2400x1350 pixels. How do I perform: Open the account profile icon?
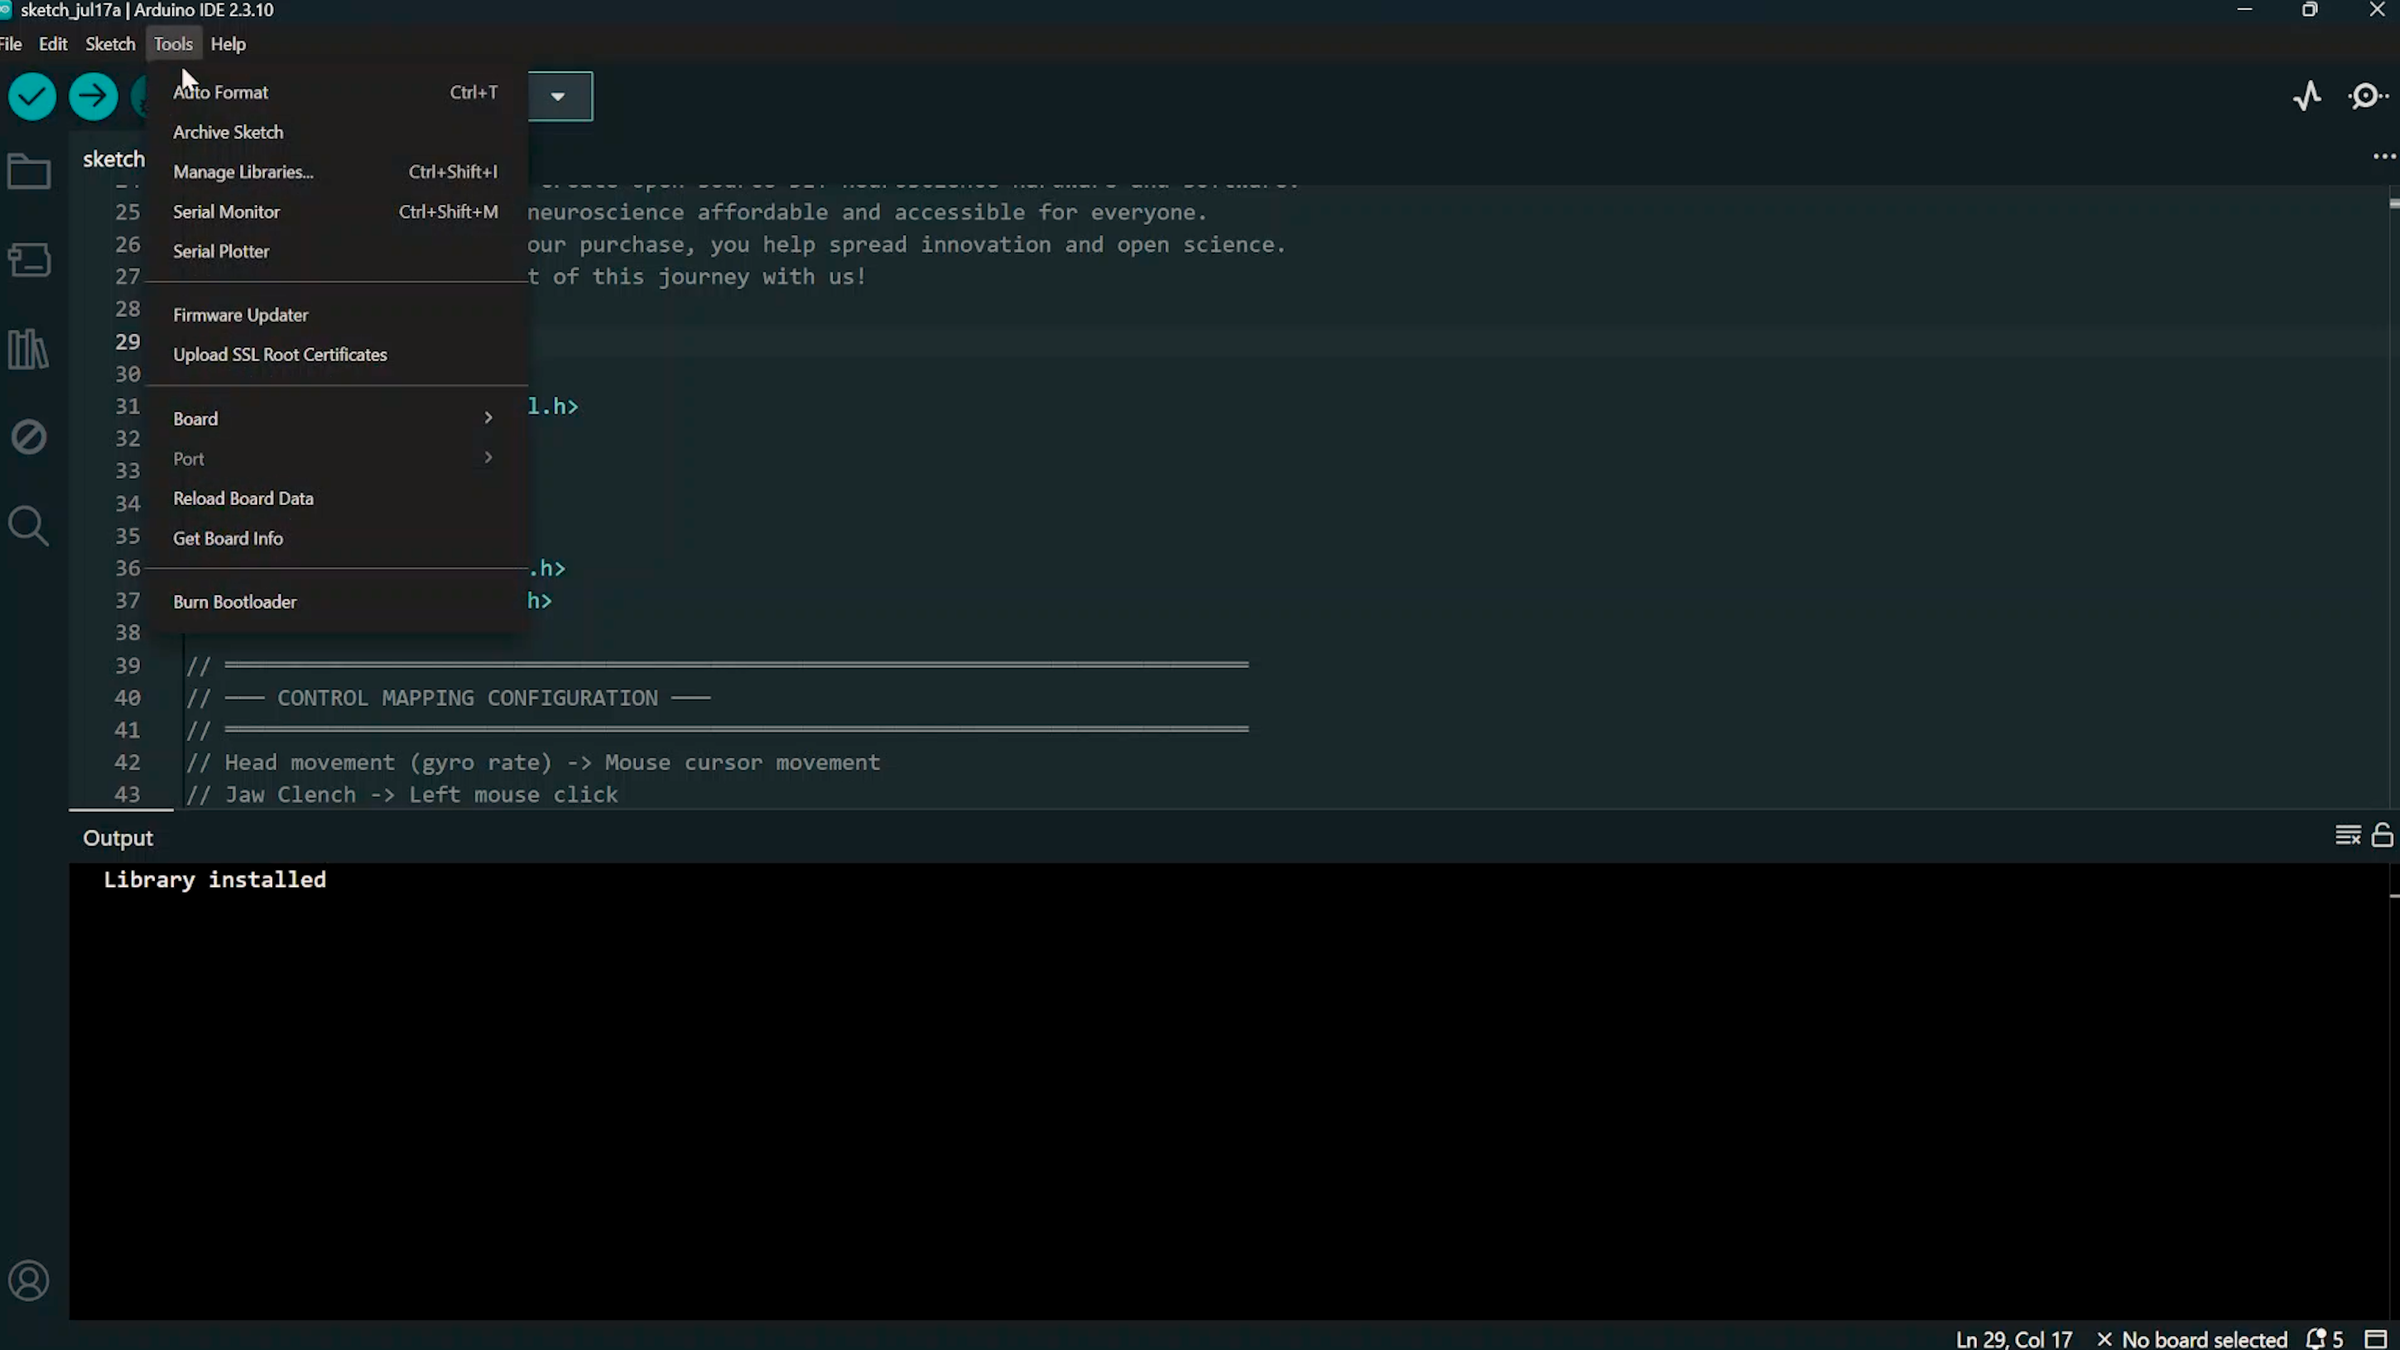coord(29,1281)
